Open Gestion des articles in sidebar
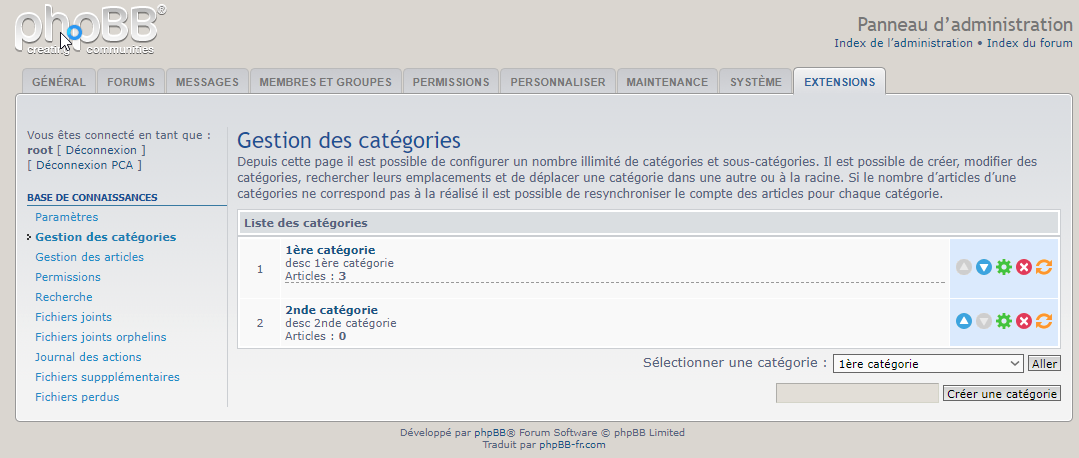This screenshot has height=458, width=1079. click(x=89, y=257)
